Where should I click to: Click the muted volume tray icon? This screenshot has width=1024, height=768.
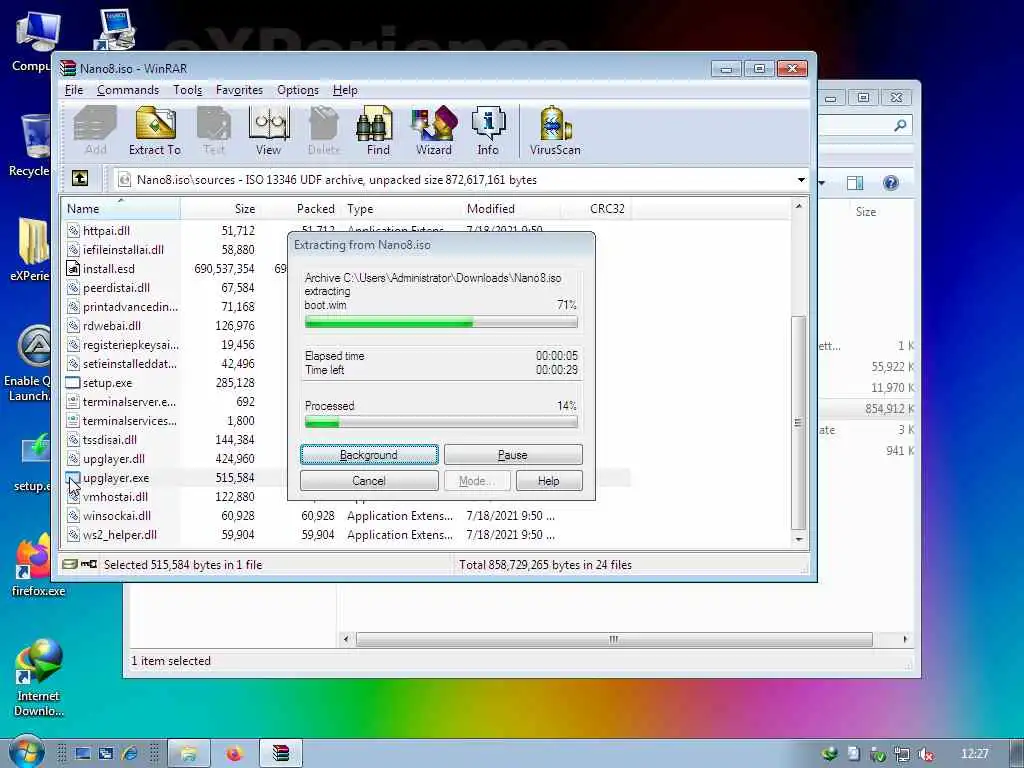tap(925, 754)
